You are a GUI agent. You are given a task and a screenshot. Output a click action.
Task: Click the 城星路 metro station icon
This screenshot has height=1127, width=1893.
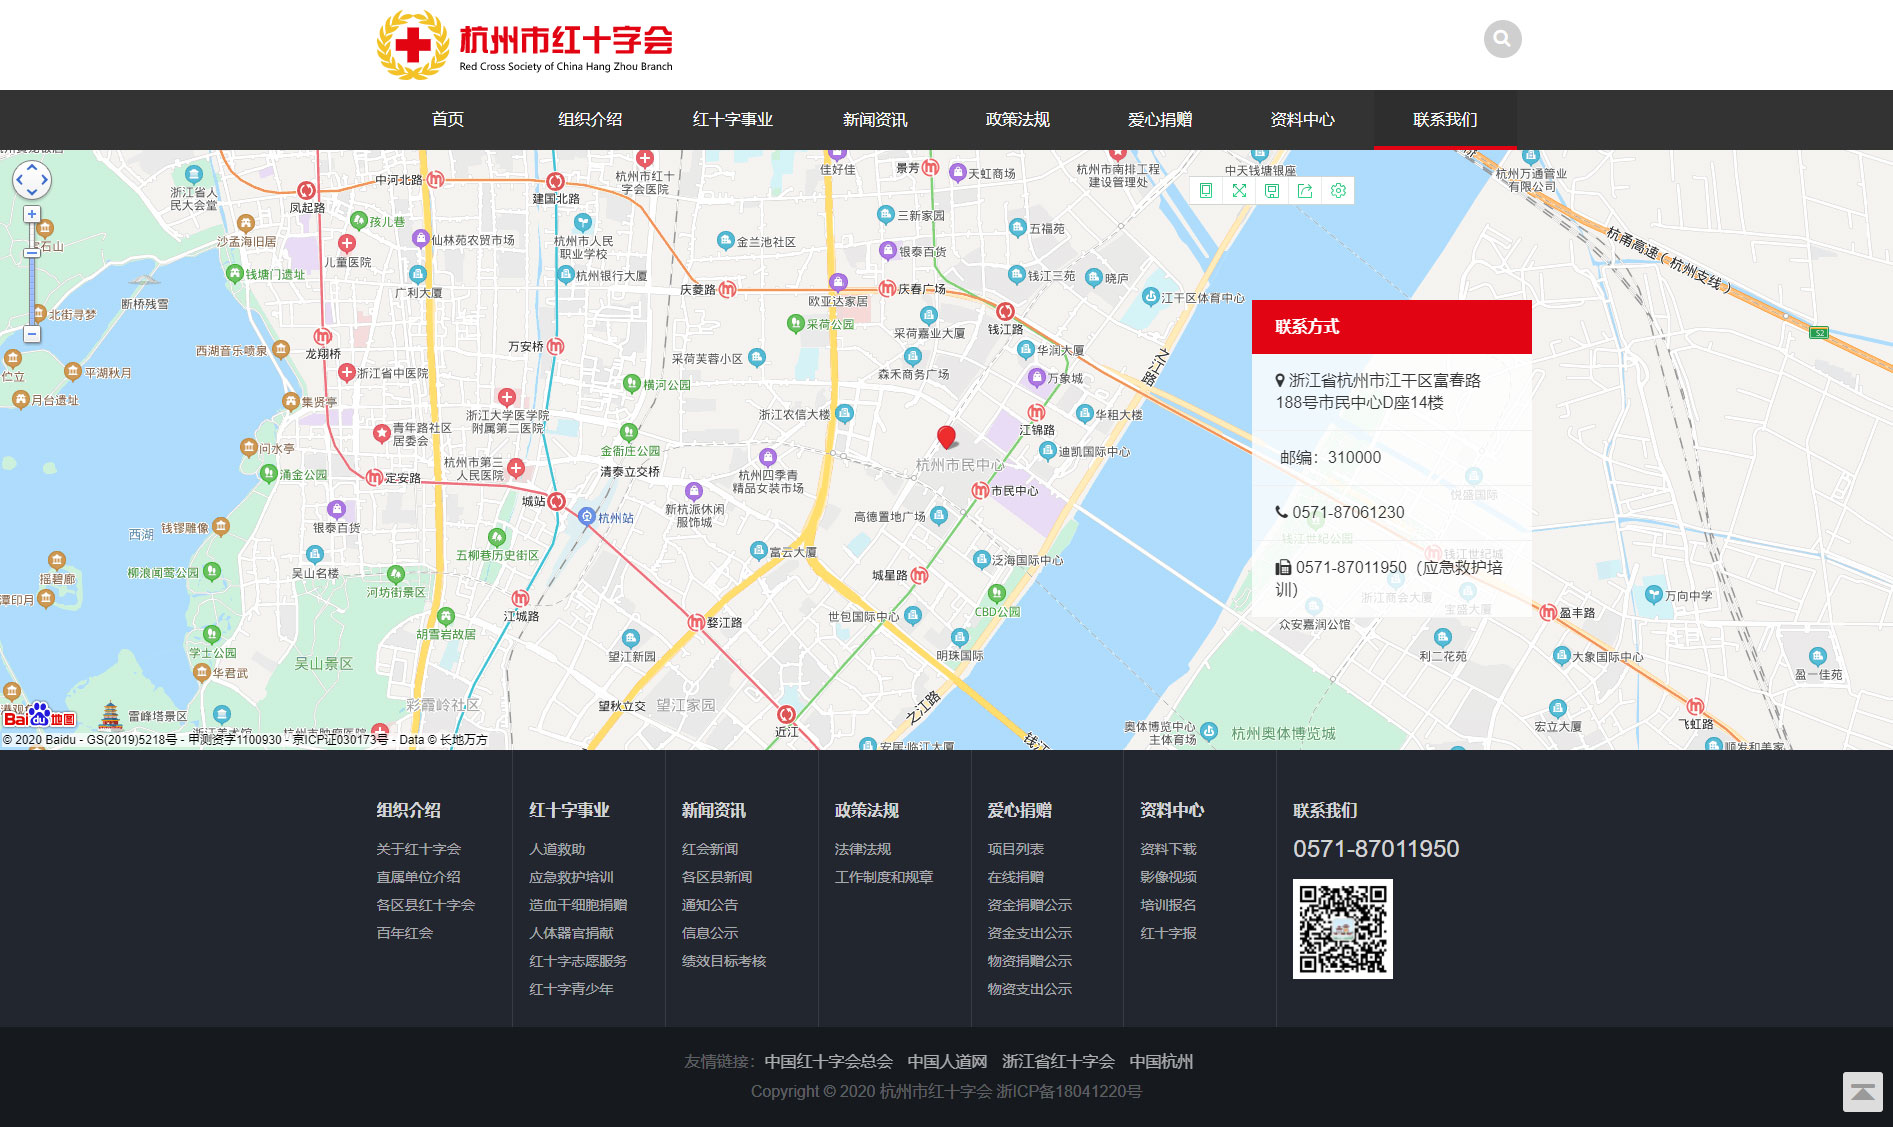click(919, 575)
